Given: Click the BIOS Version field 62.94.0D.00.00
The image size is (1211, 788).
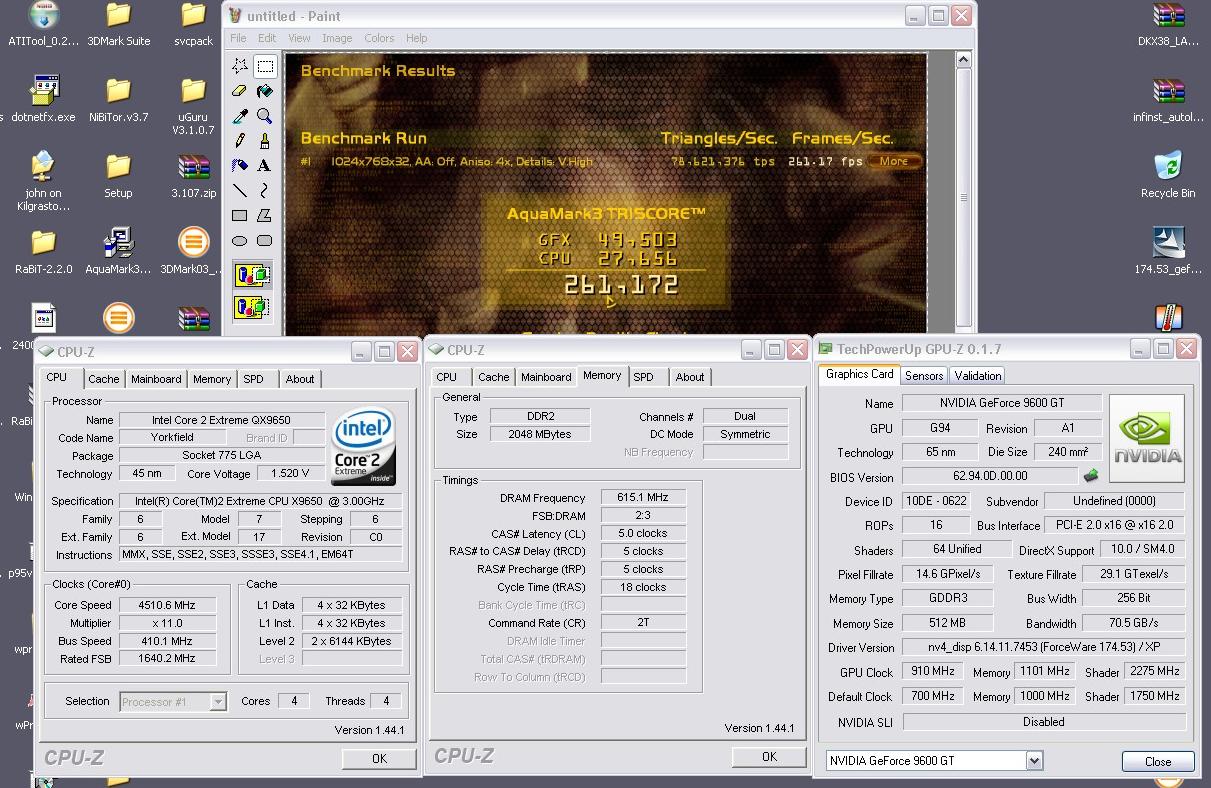Looking at the screenshot, I should (x=990, y=477).
